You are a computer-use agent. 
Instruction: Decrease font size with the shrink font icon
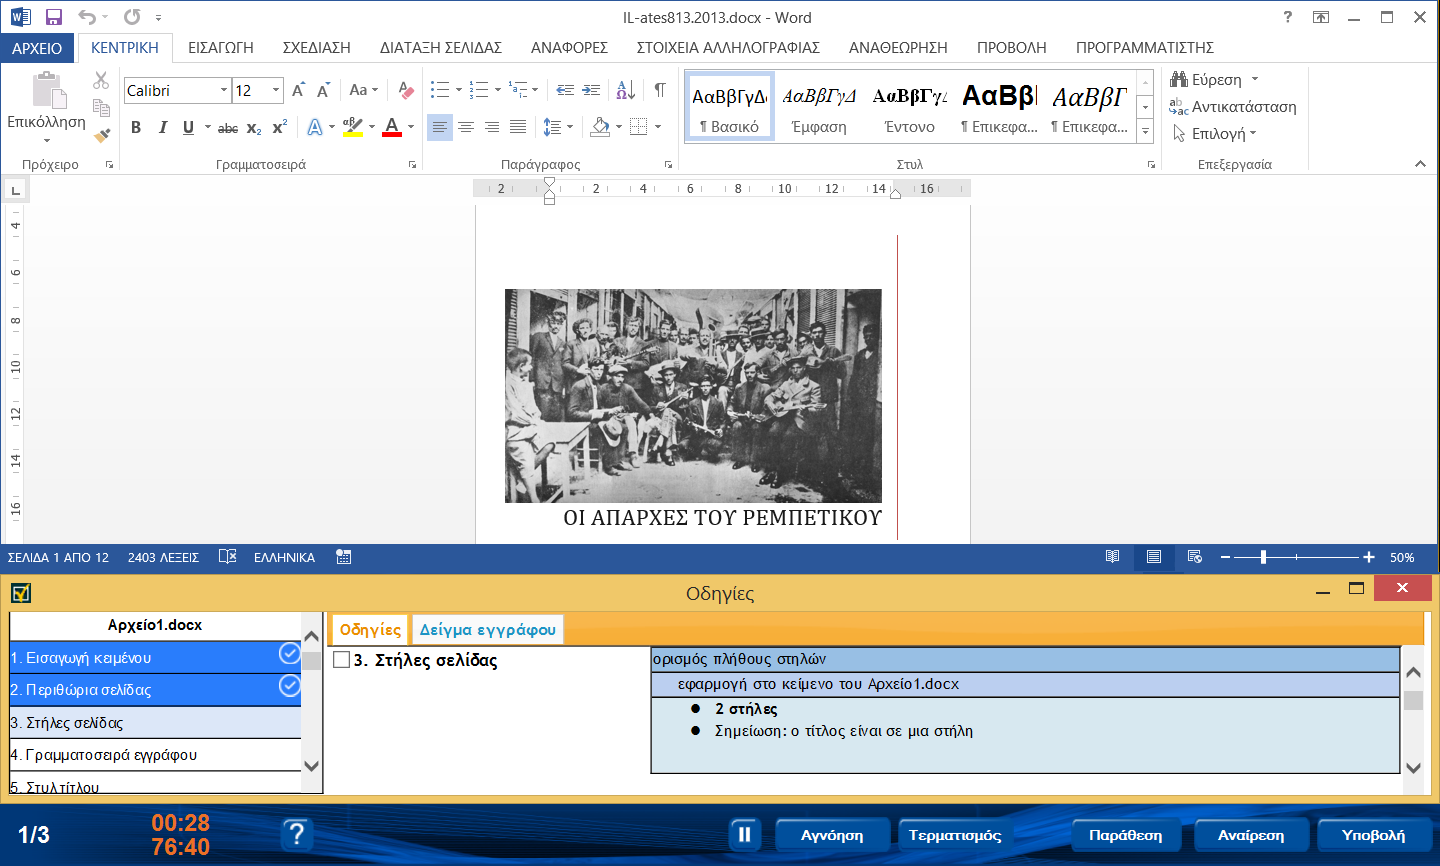323,91
